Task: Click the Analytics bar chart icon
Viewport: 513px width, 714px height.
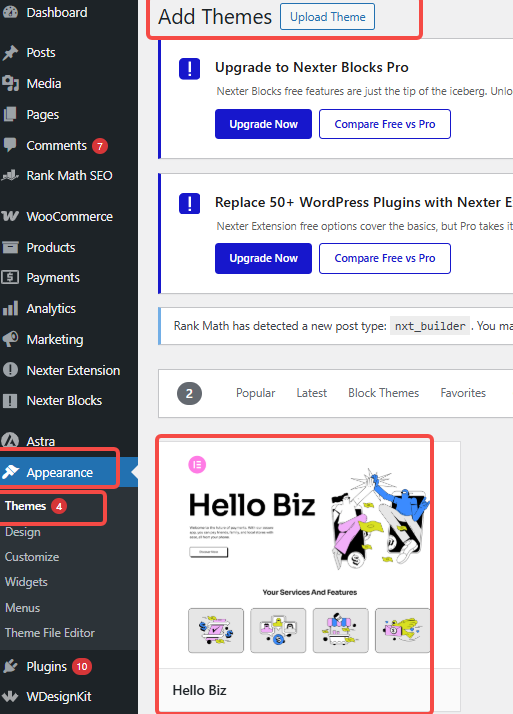Action: 10,308
